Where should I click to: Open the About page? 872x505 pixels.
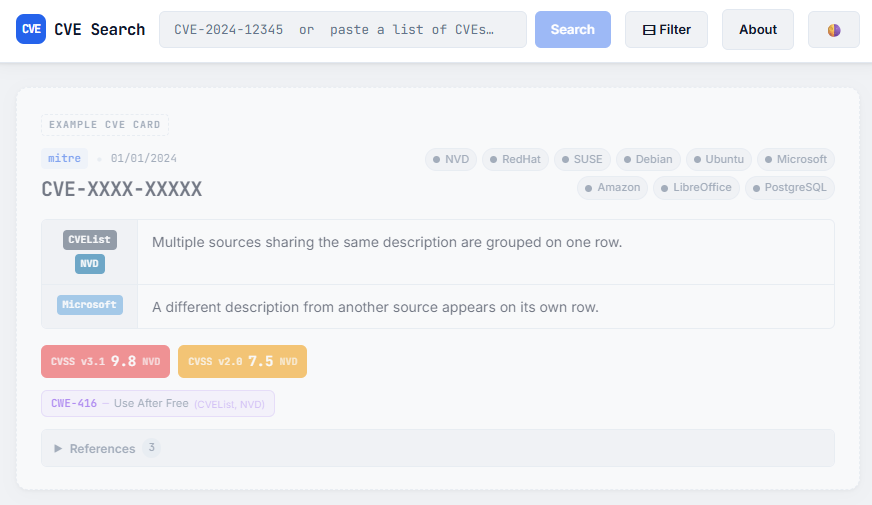click(757, 29)
